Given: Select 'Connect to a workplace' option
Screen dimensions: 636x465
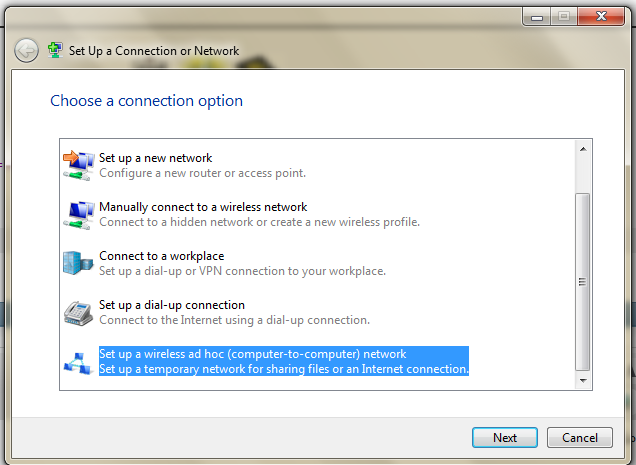Looking at the screenshot, I should click(161, 256).
